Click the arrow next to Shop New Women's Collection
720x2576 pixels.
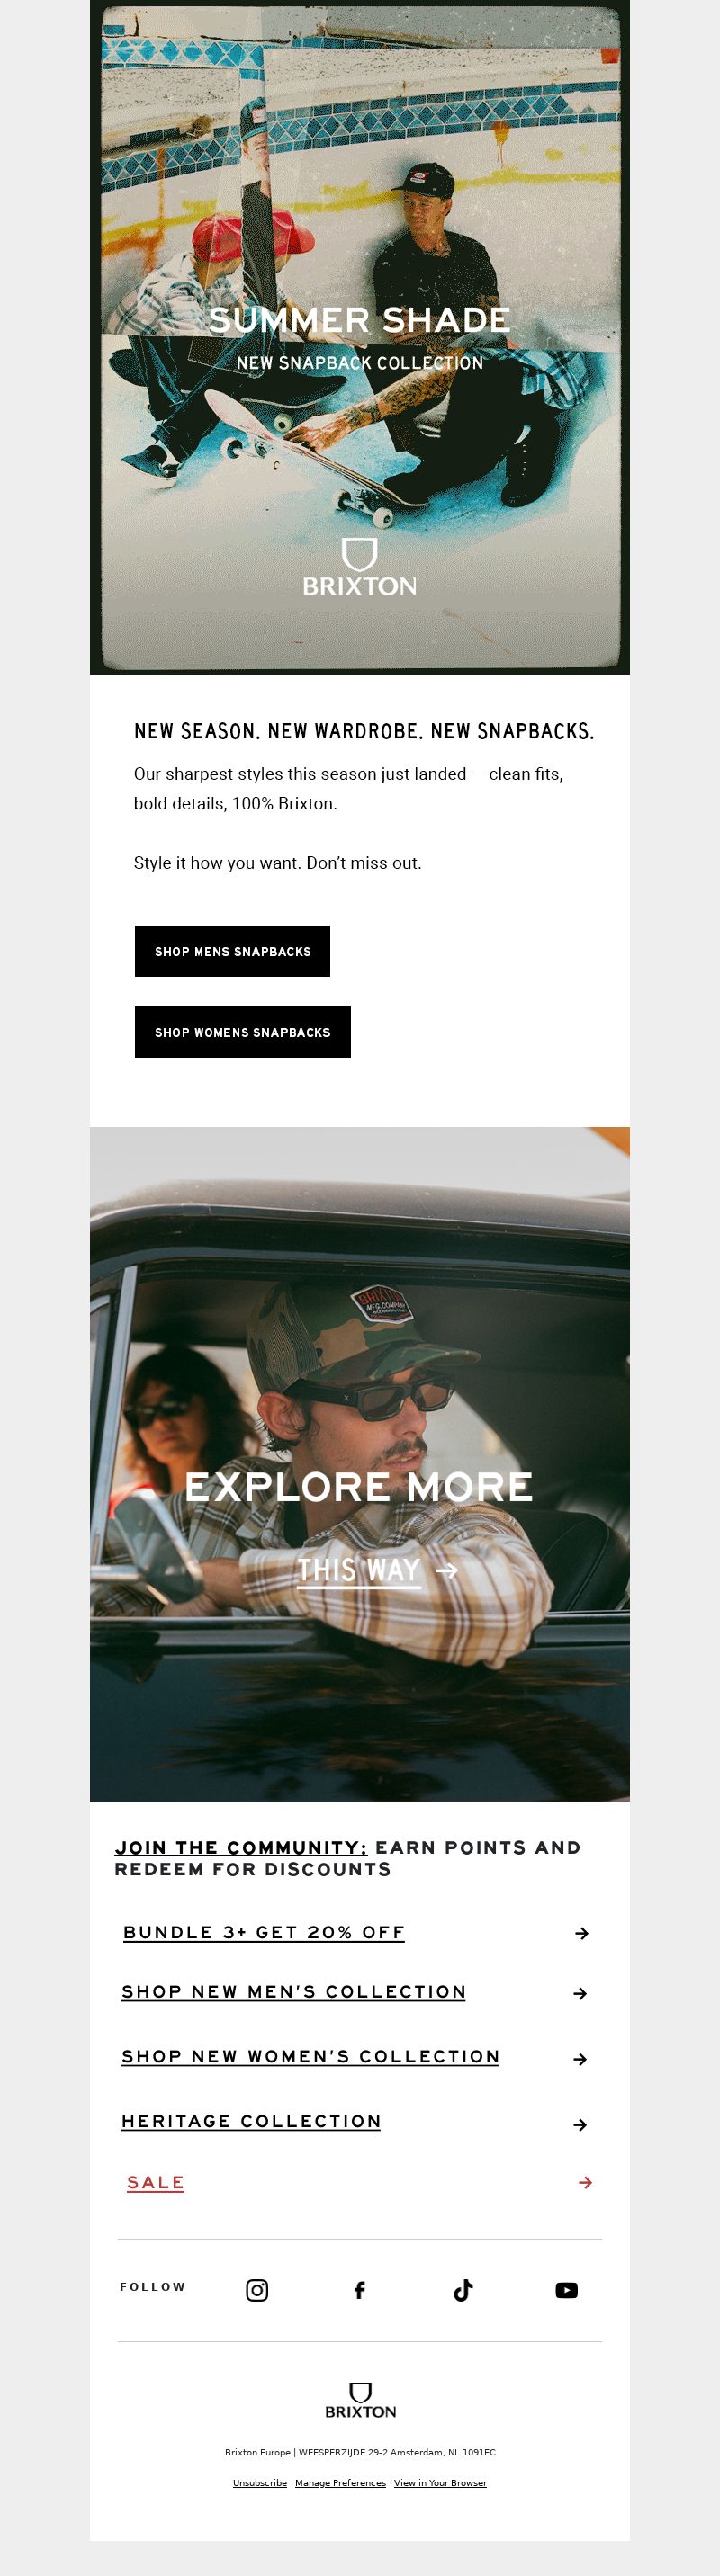point(580,2059)
